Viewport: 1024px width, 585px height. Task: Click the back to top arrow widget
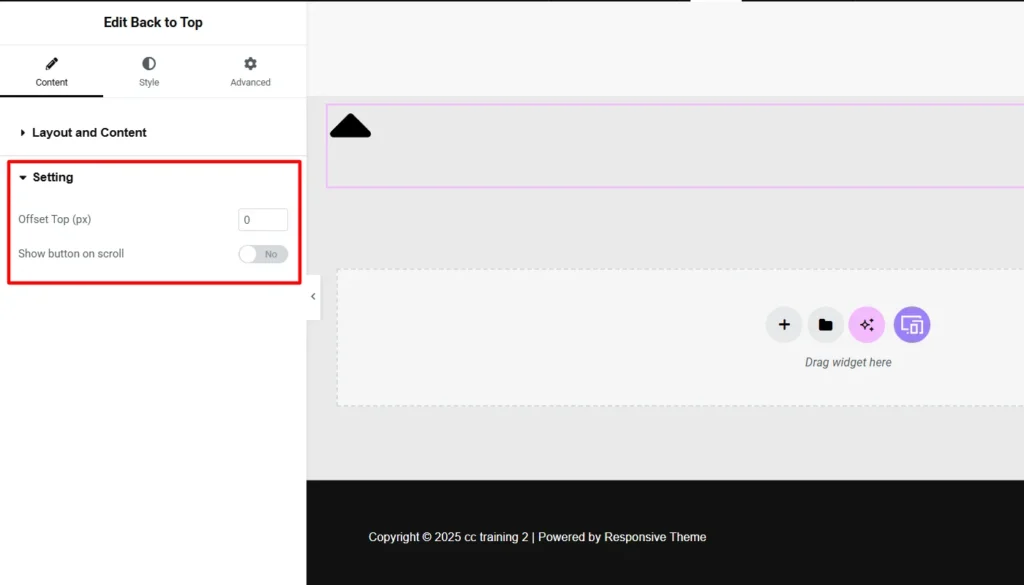[351, 126]
